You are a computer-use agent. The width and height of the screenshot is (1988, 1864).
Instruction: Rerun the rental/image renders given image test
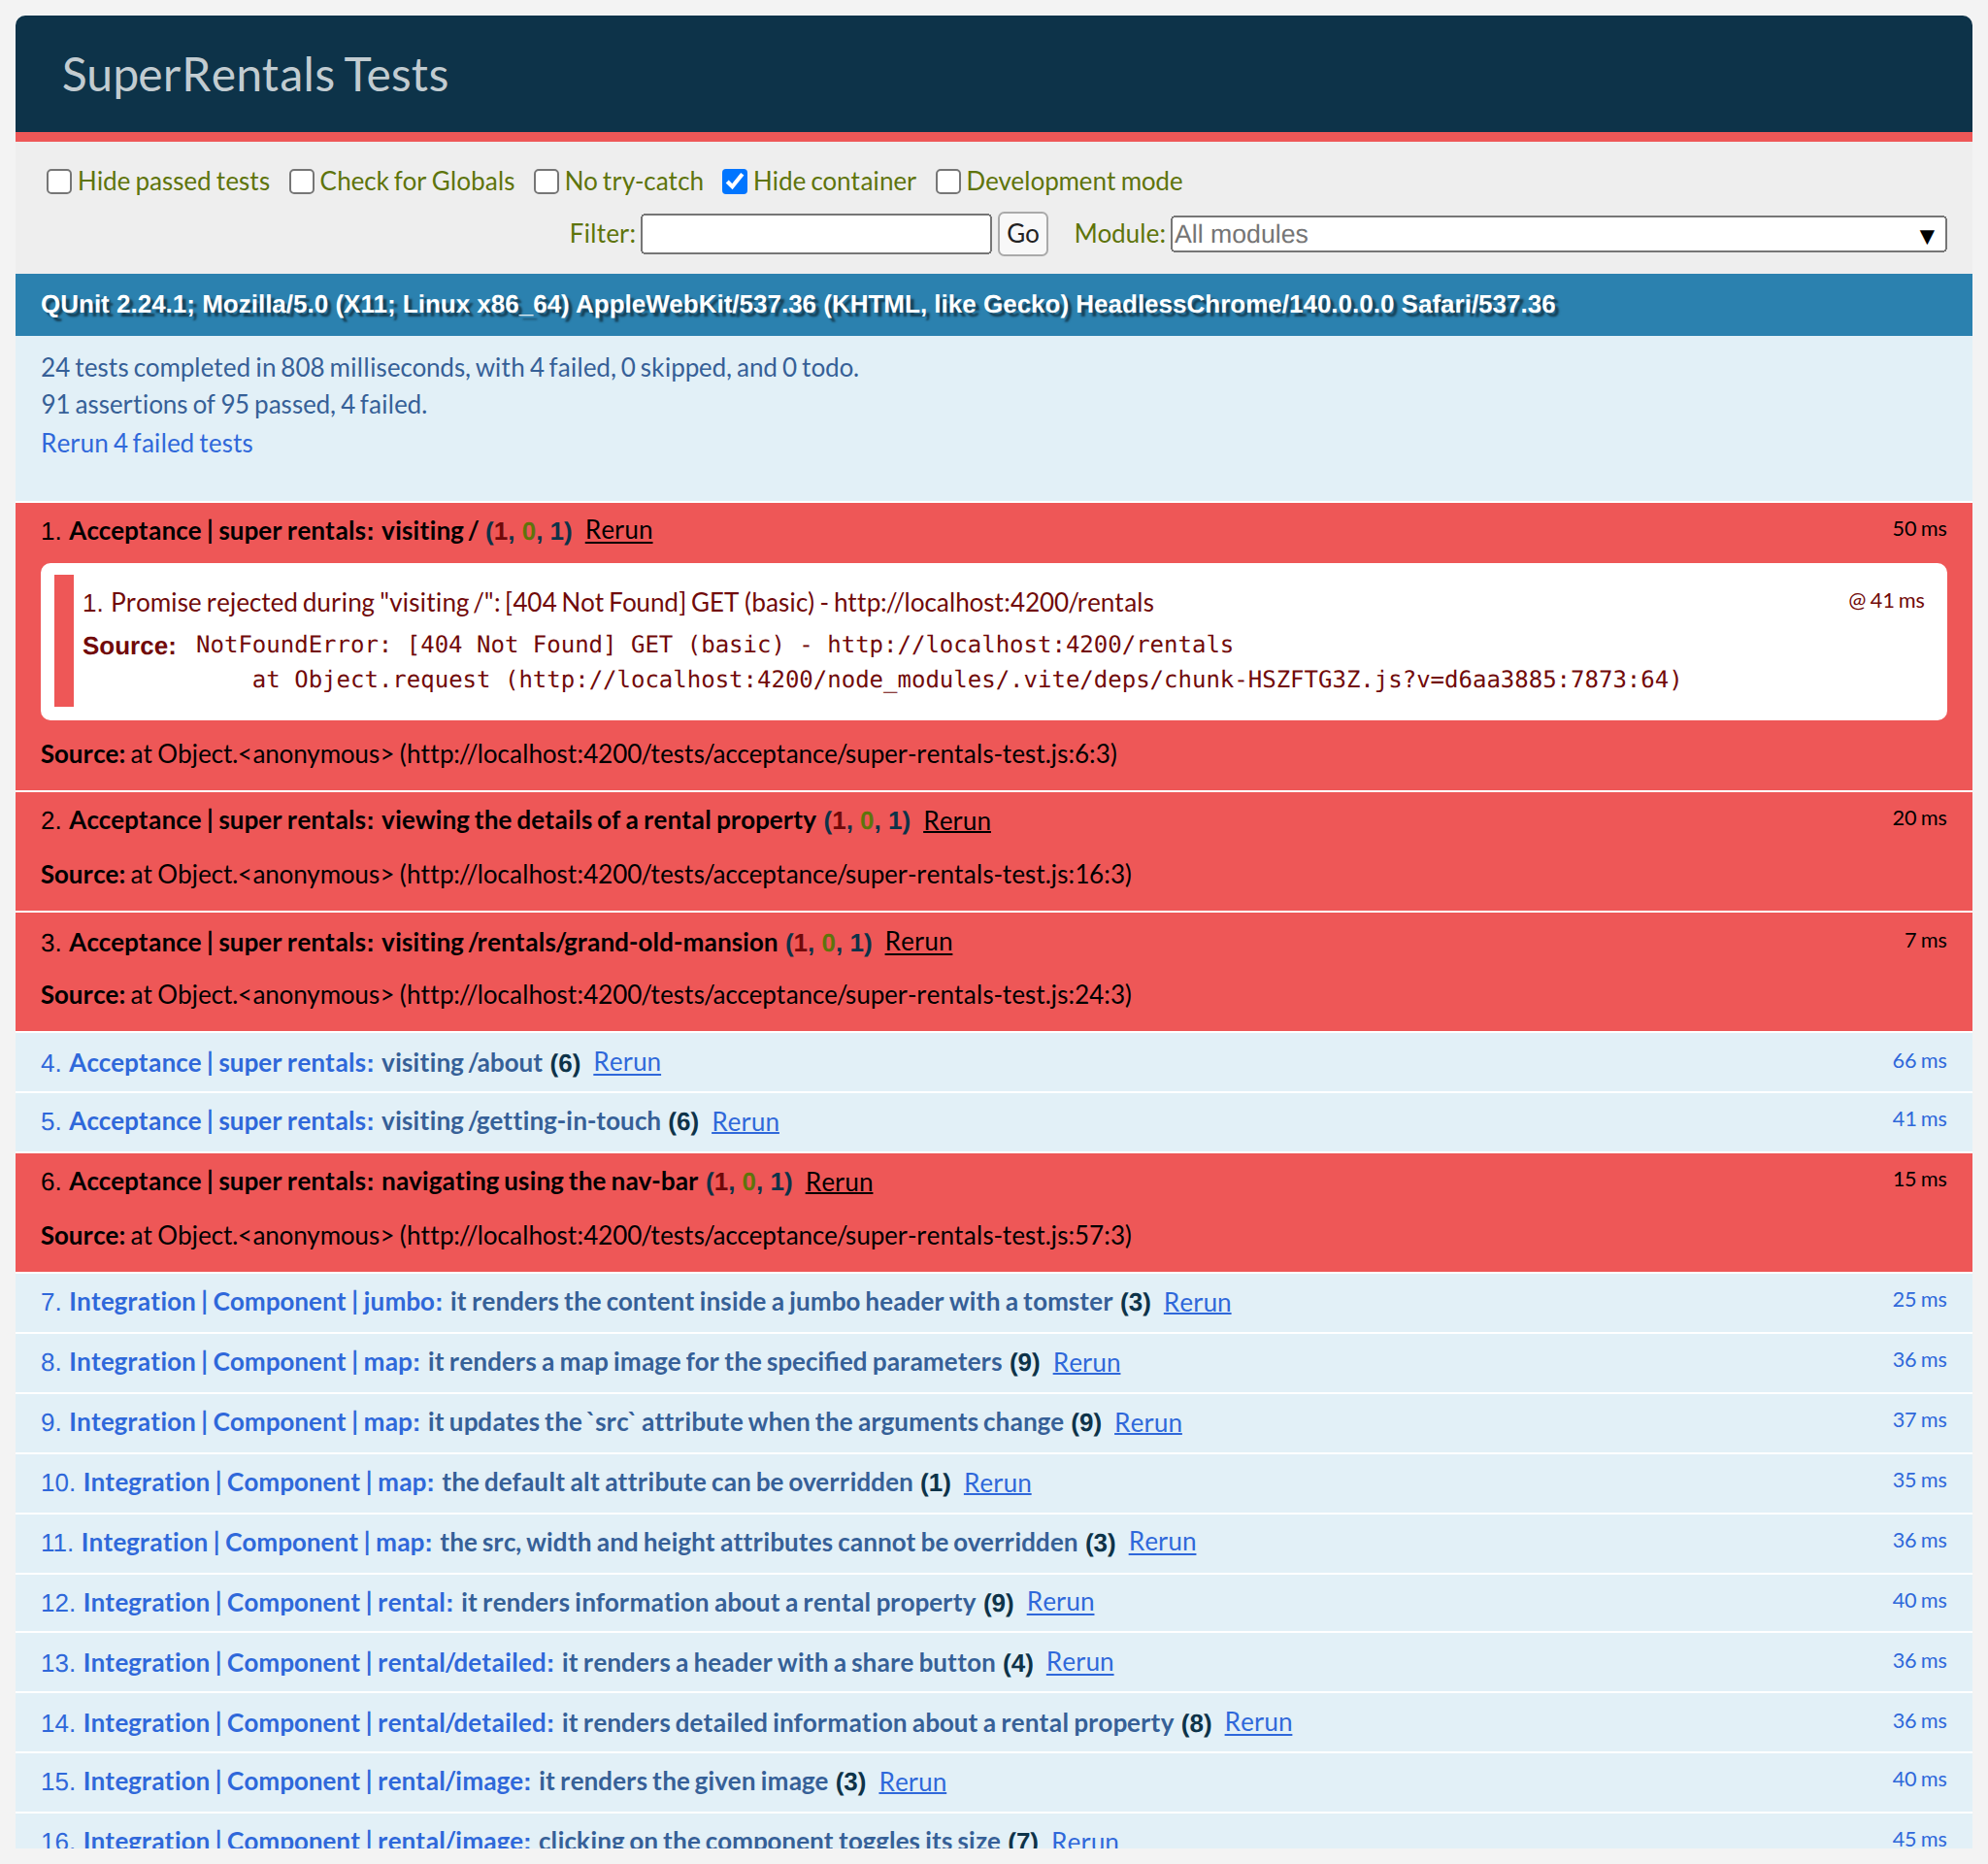click(x=911, y=1782)
